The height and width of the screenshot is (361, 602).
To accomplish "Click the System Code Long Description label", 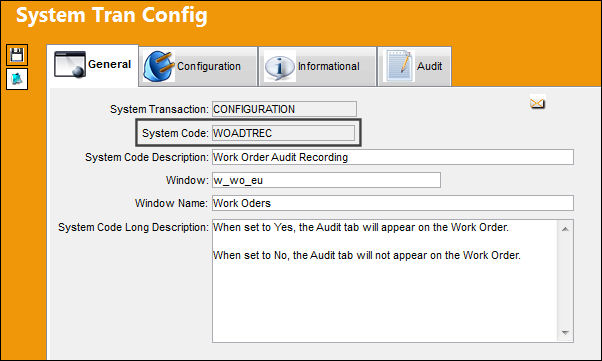I will point(133,227).
